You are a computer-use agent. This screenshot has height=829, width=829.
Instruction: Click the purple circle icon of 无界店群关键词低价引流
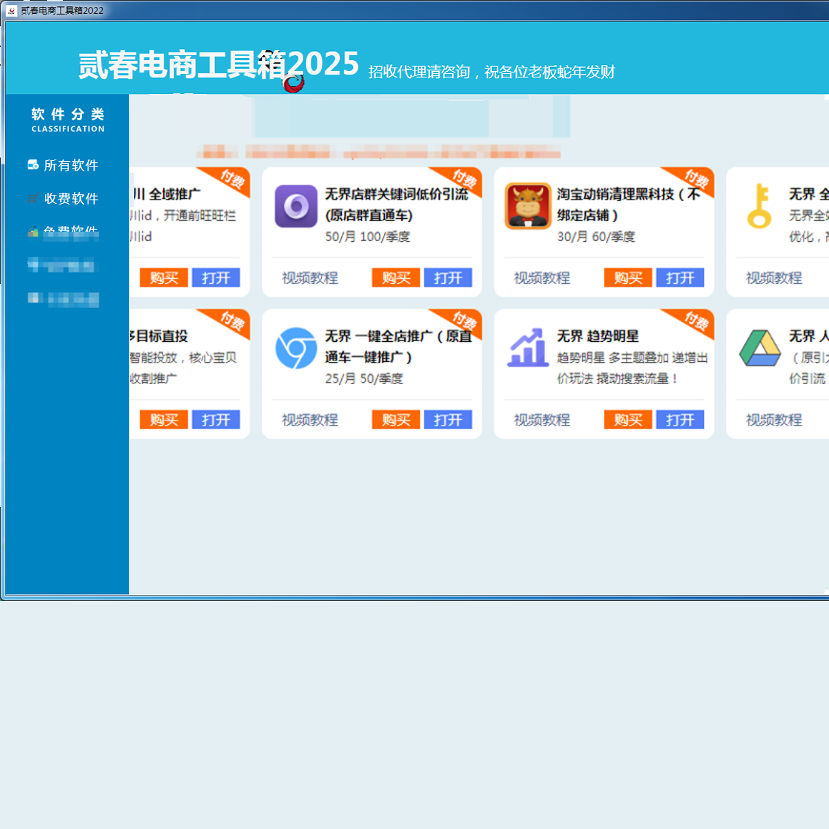point(296,206)
